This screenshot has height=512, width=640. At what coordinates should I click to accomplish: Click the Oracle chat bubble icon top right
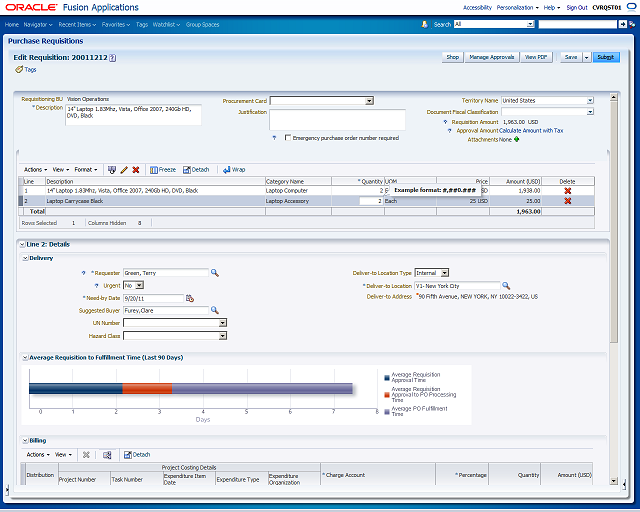pos(631,7)
